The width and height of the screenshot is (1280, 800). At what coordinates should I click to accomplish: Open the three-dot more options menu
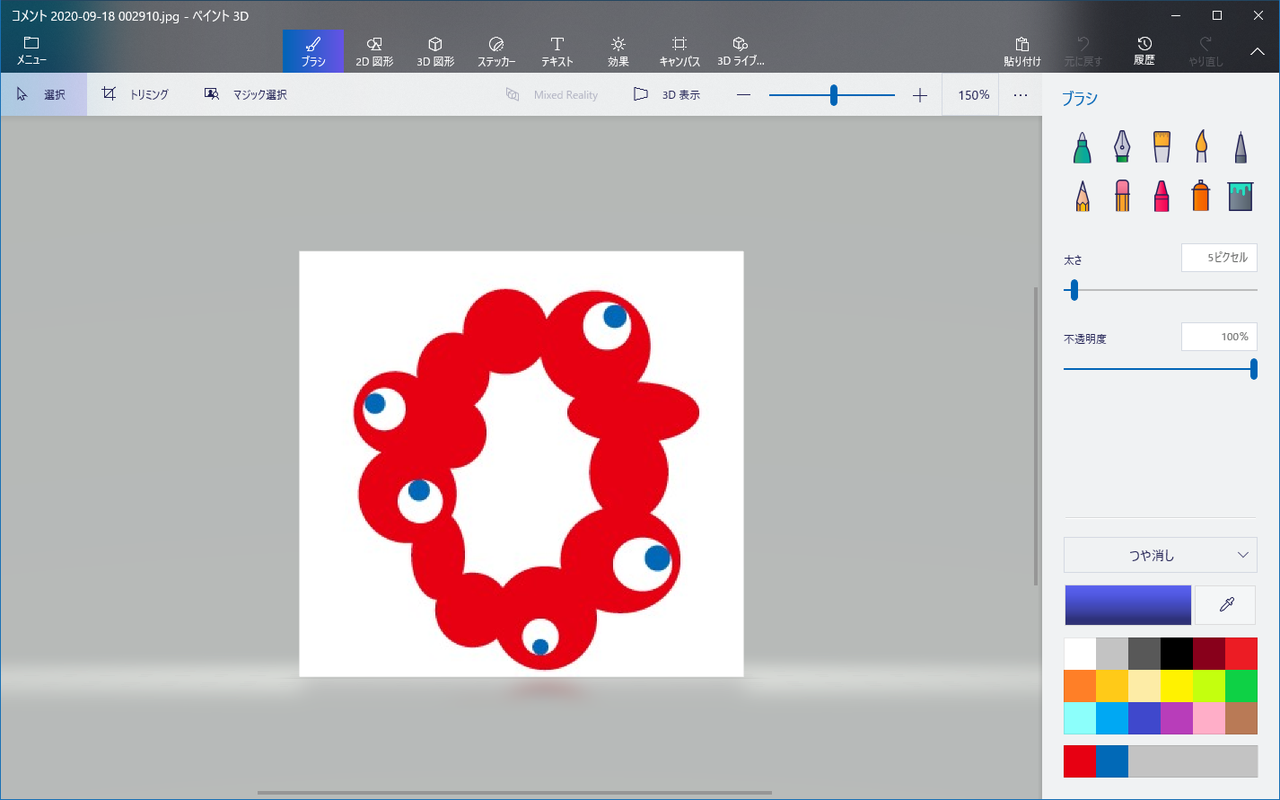[1020, 95]
